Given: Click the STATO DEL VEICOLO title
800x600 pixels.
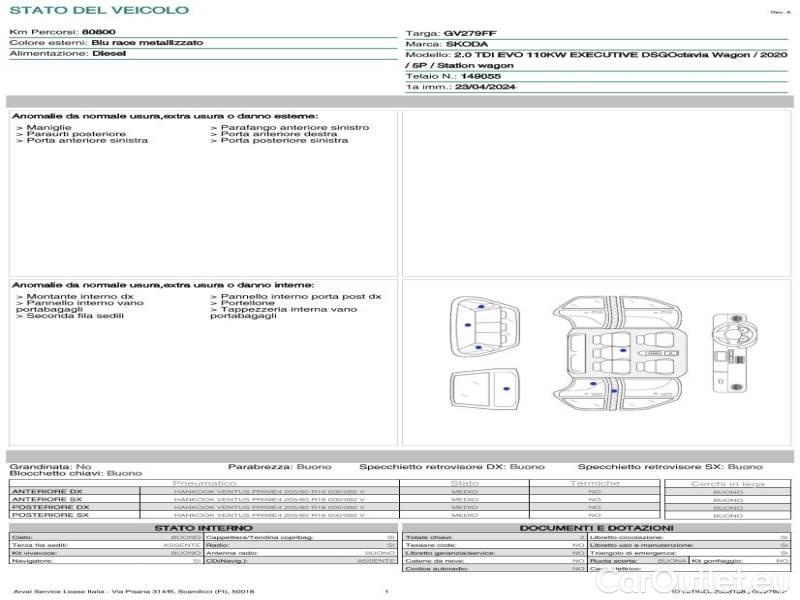Looking at the screenshot, I should (99, 10).
